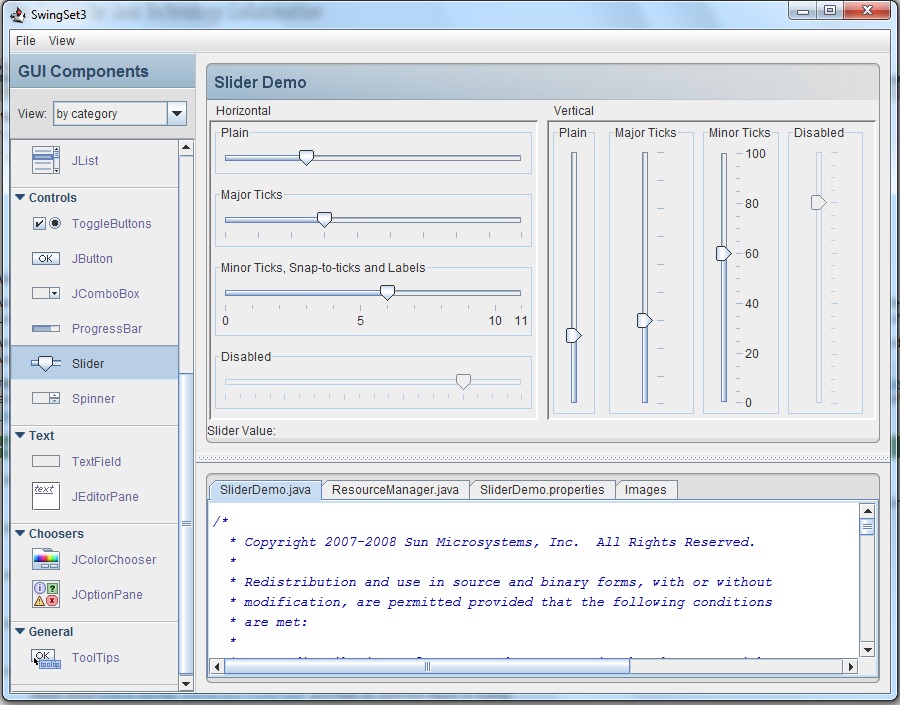Click the sidebar scroll up arrow
900x705 pixels.
(x=186, y=148)
